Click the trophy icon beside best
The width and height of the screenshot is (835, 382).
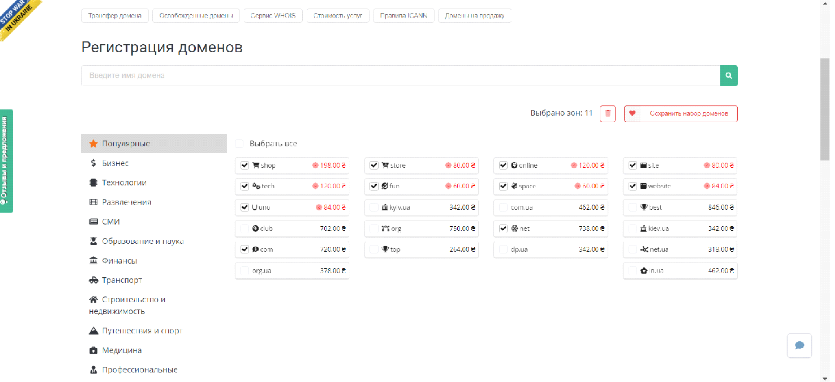point(643,207)
